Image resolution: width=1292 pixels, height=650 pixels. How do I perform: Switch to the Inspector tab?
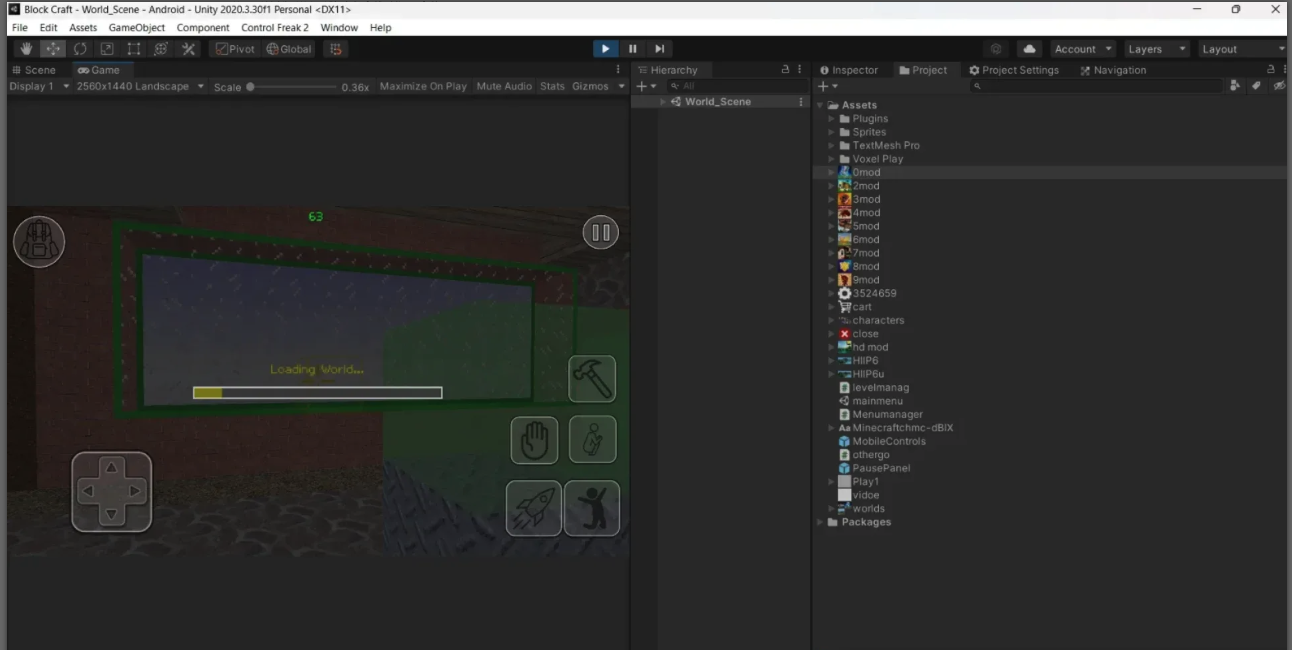(849, 70)
